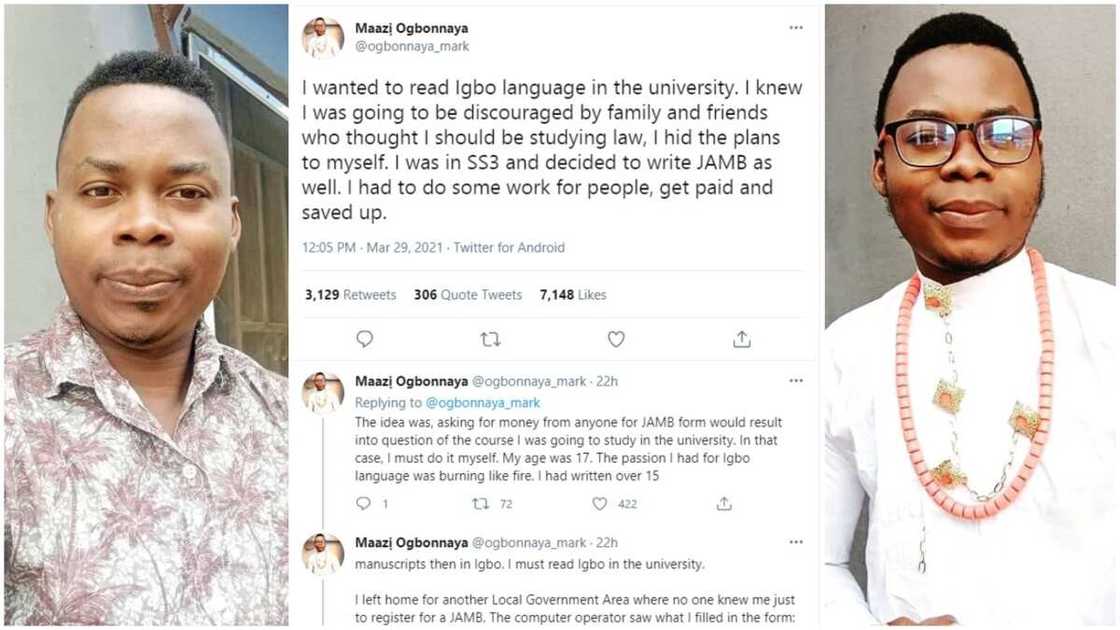Open the Twitter for Android source link
The height and width of the screenshot is (630, 1120).
(x=509, y=247)
